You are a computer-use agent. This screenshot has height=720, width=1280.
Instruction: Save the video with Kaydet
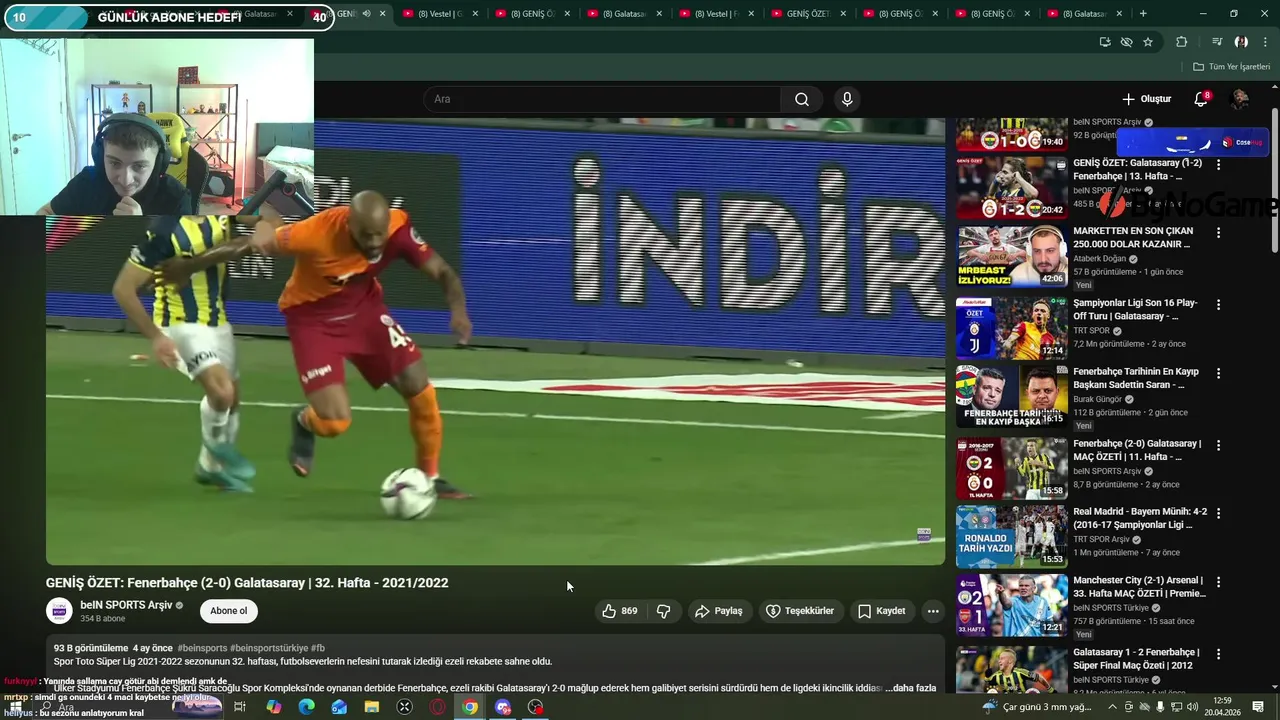tap(881, 611)
